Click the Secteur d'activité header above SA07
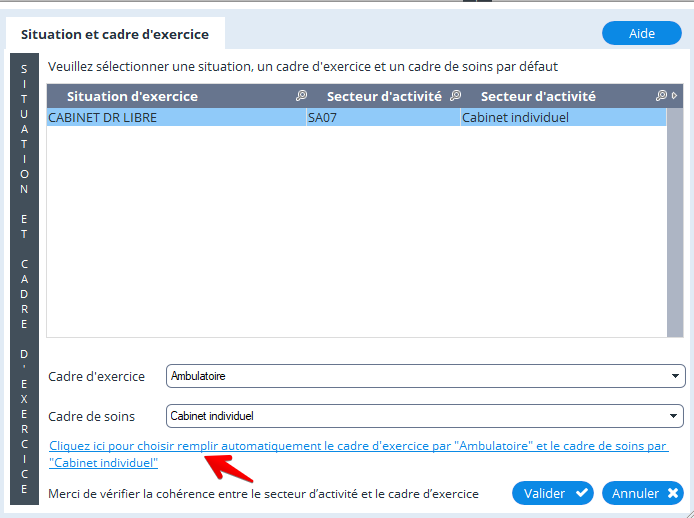Image resolution: width=694 pixels, height=518 pixels. point(384,96)
